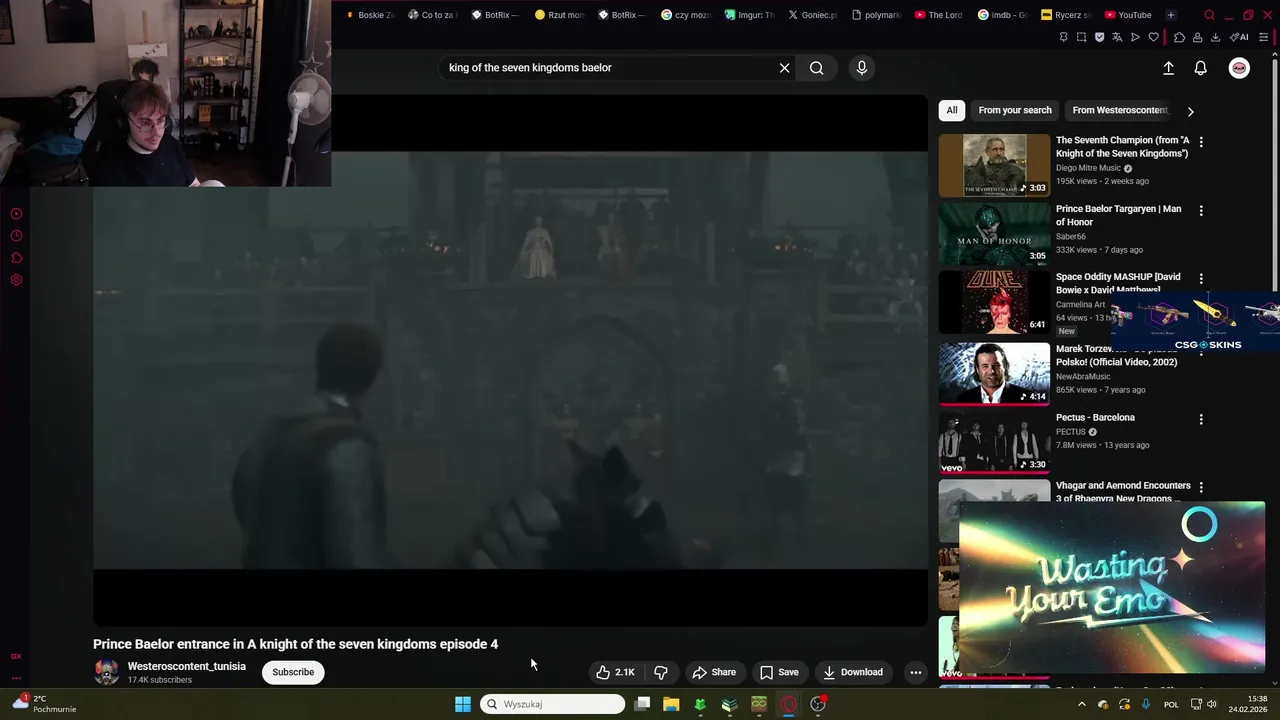Image resolution: width=1280 pixels, height=720 pixels.
Task: Switch to The Lord YouTube browser tab
Action: coord(939,15)
